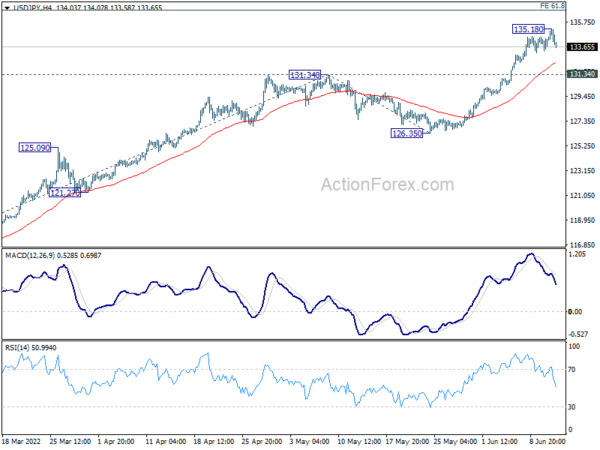Click the 11 Apr 04:00 date label
This screenshot has width=600, height=450.
166,441
